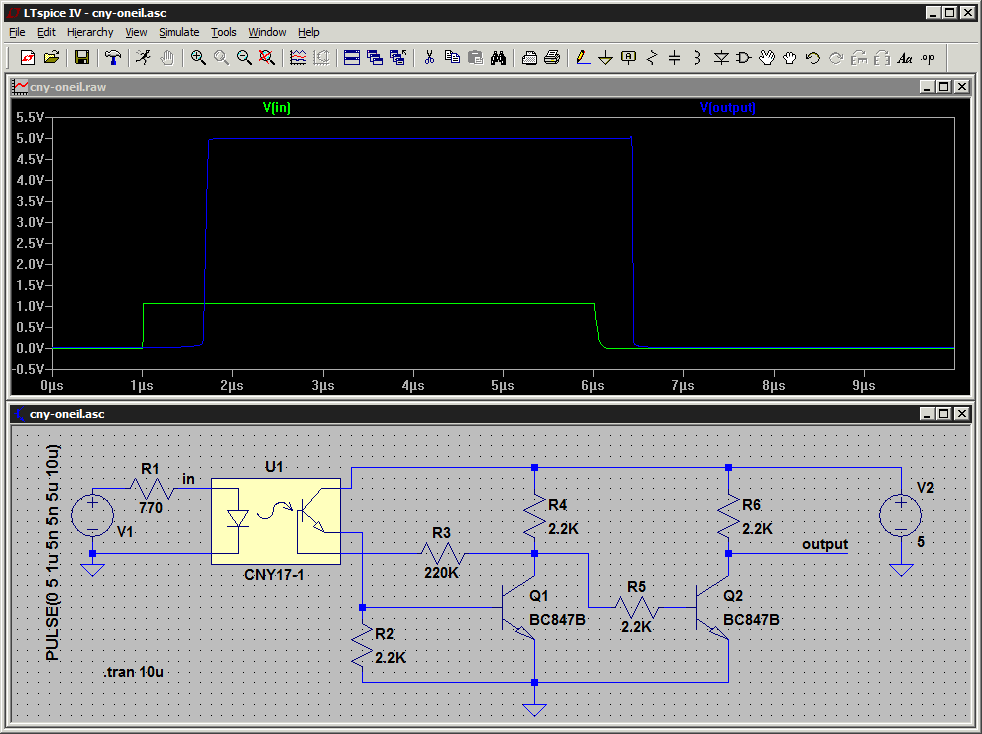Open a file via the folder icon

pyautogui.click(x=51, y=58)
